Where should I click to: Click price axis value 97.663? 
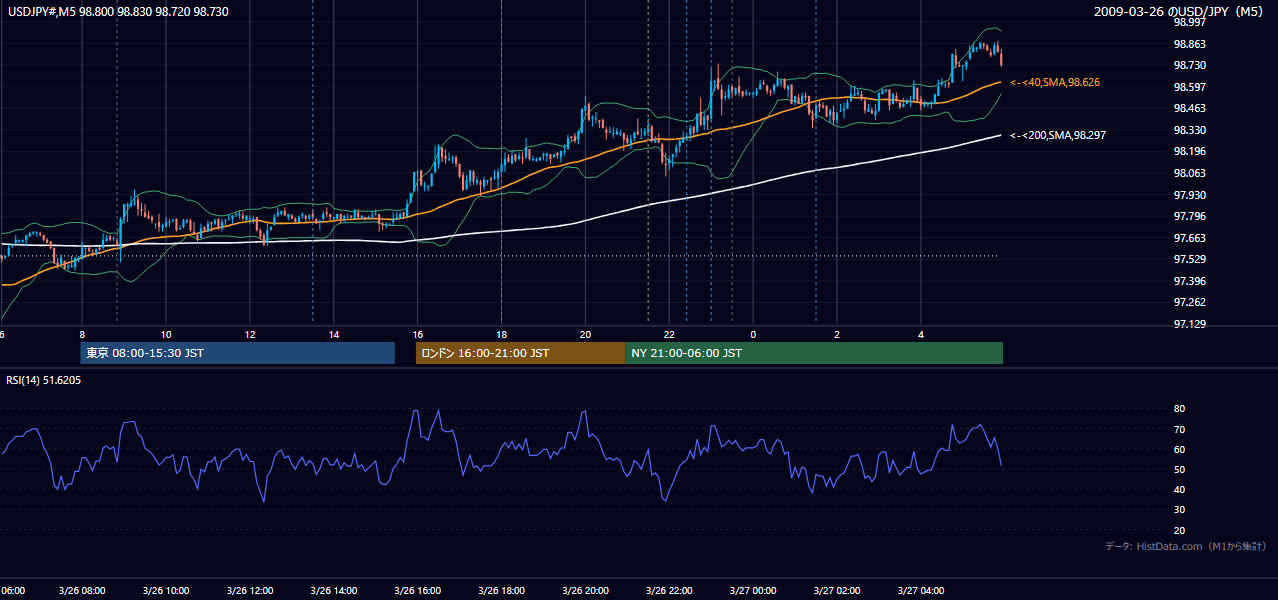coord(1191,238)
